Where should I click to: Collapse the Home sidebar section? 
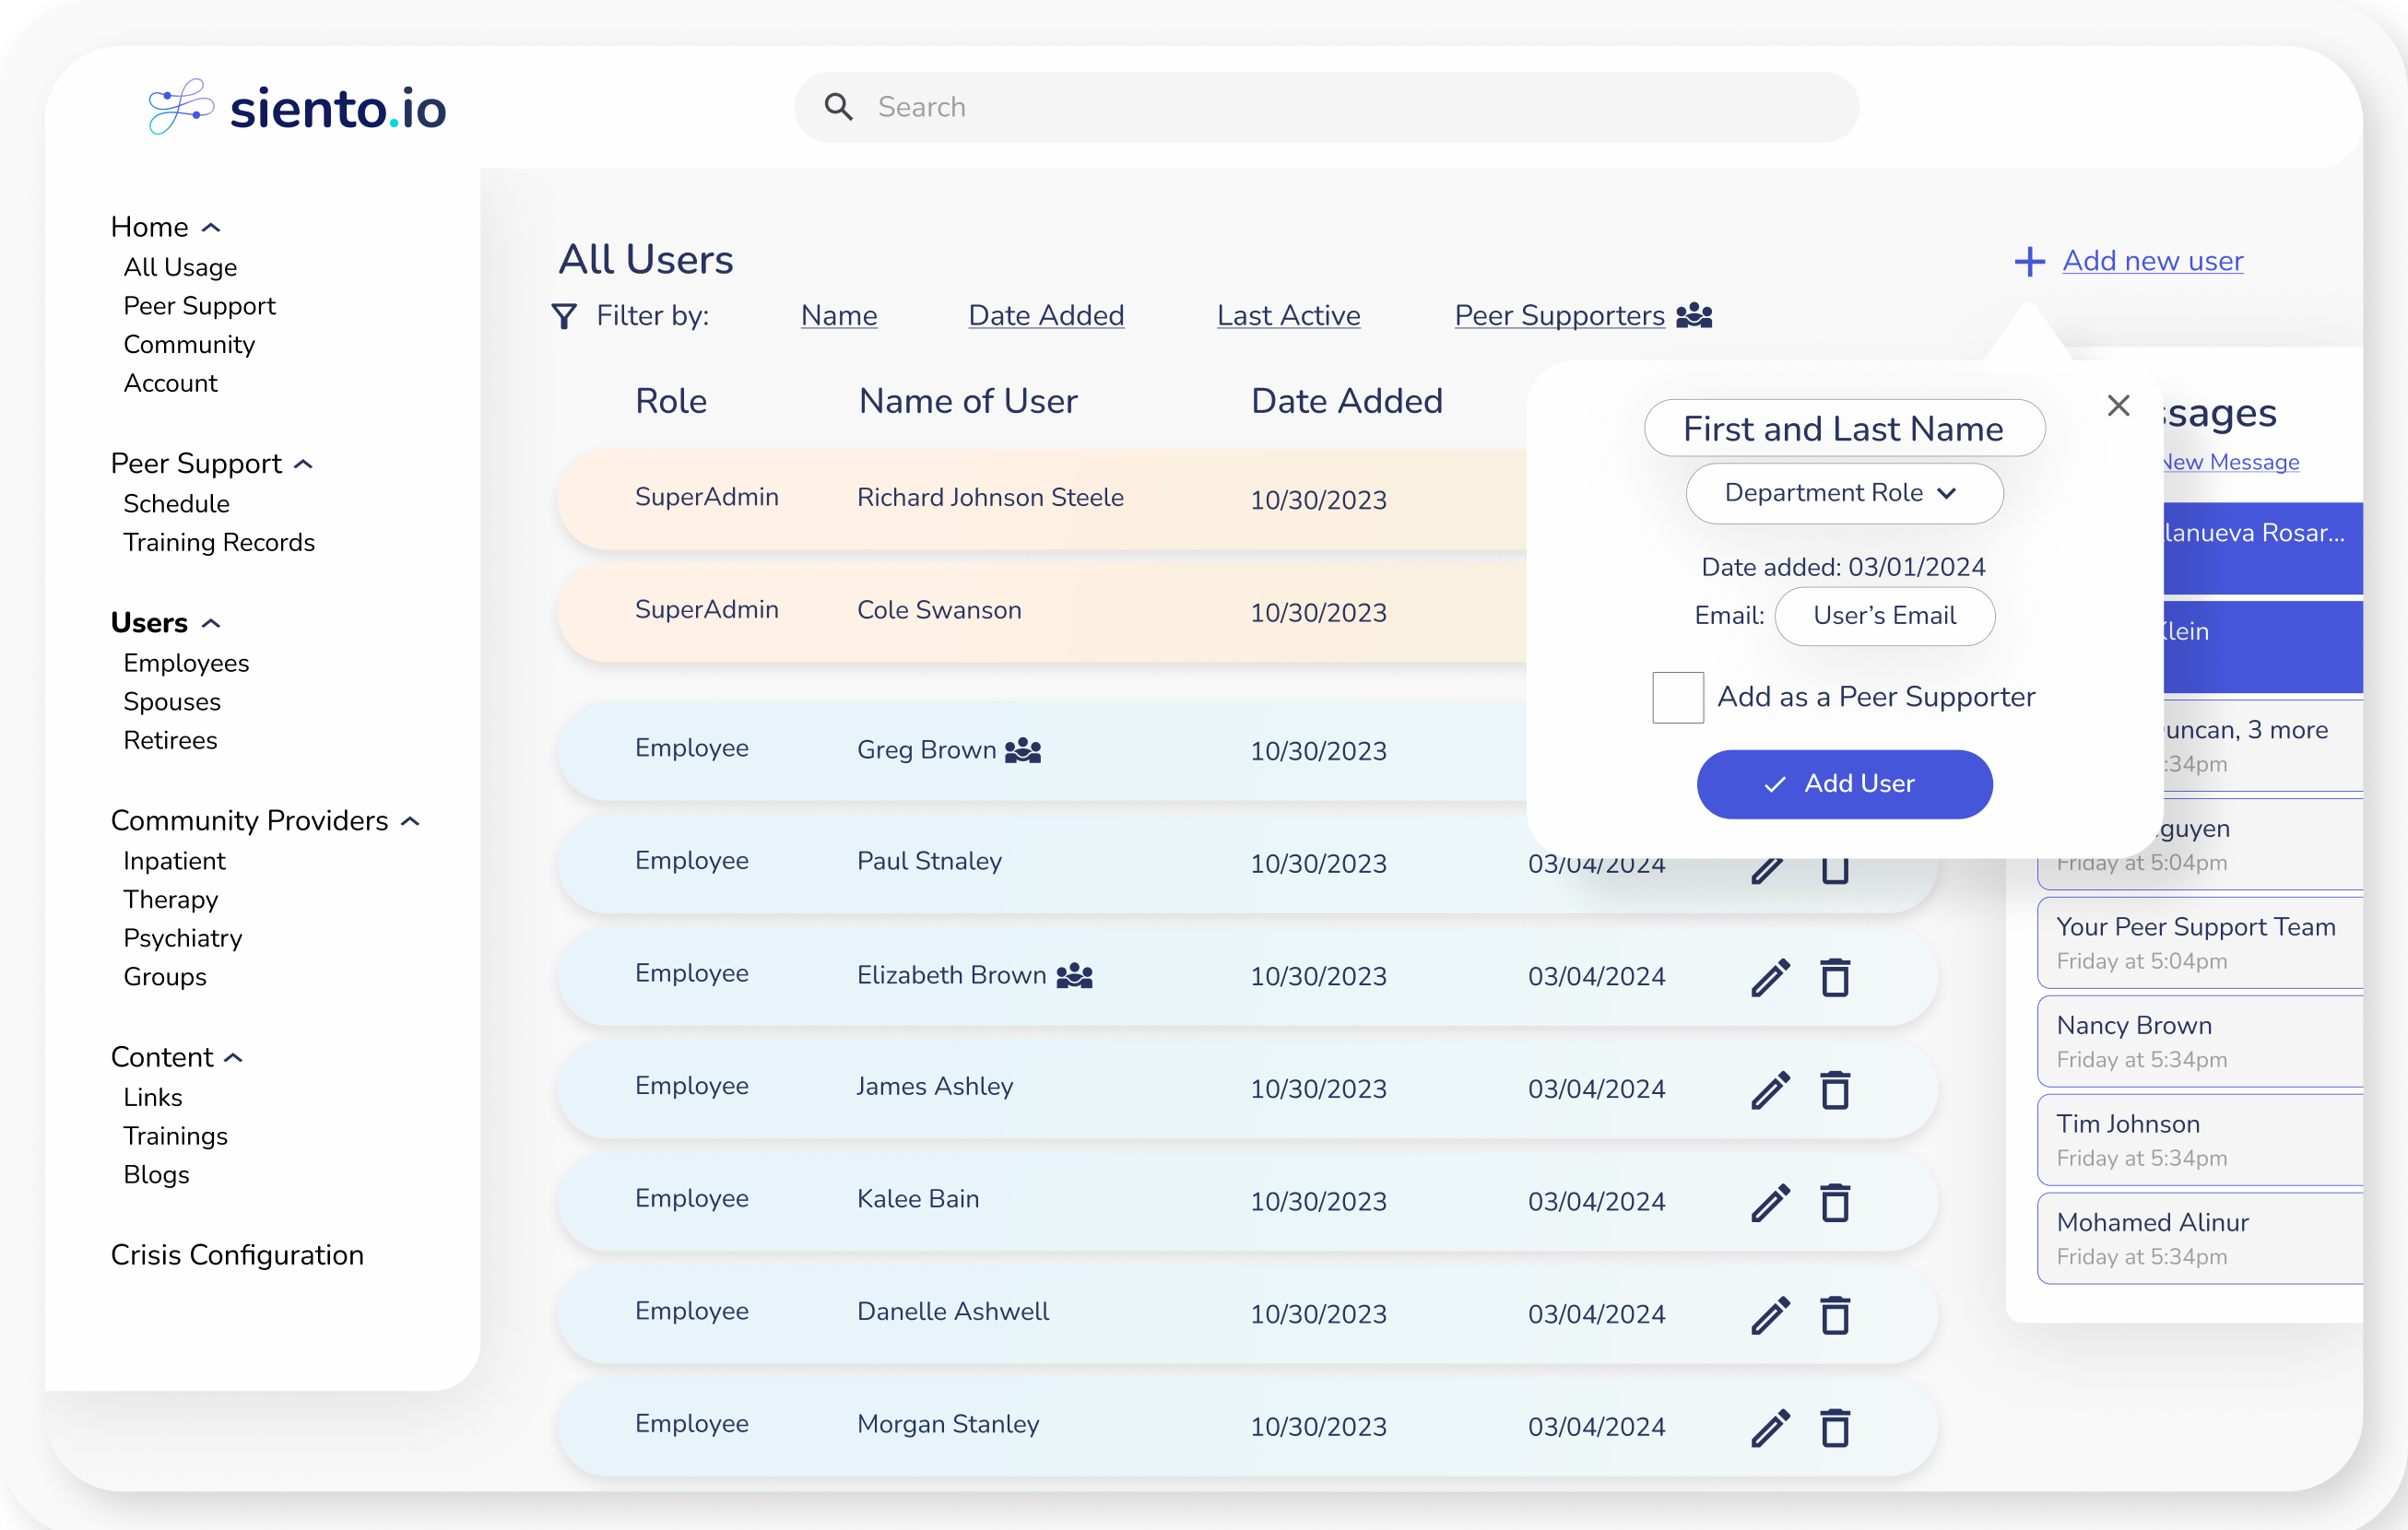coord(211,228)
